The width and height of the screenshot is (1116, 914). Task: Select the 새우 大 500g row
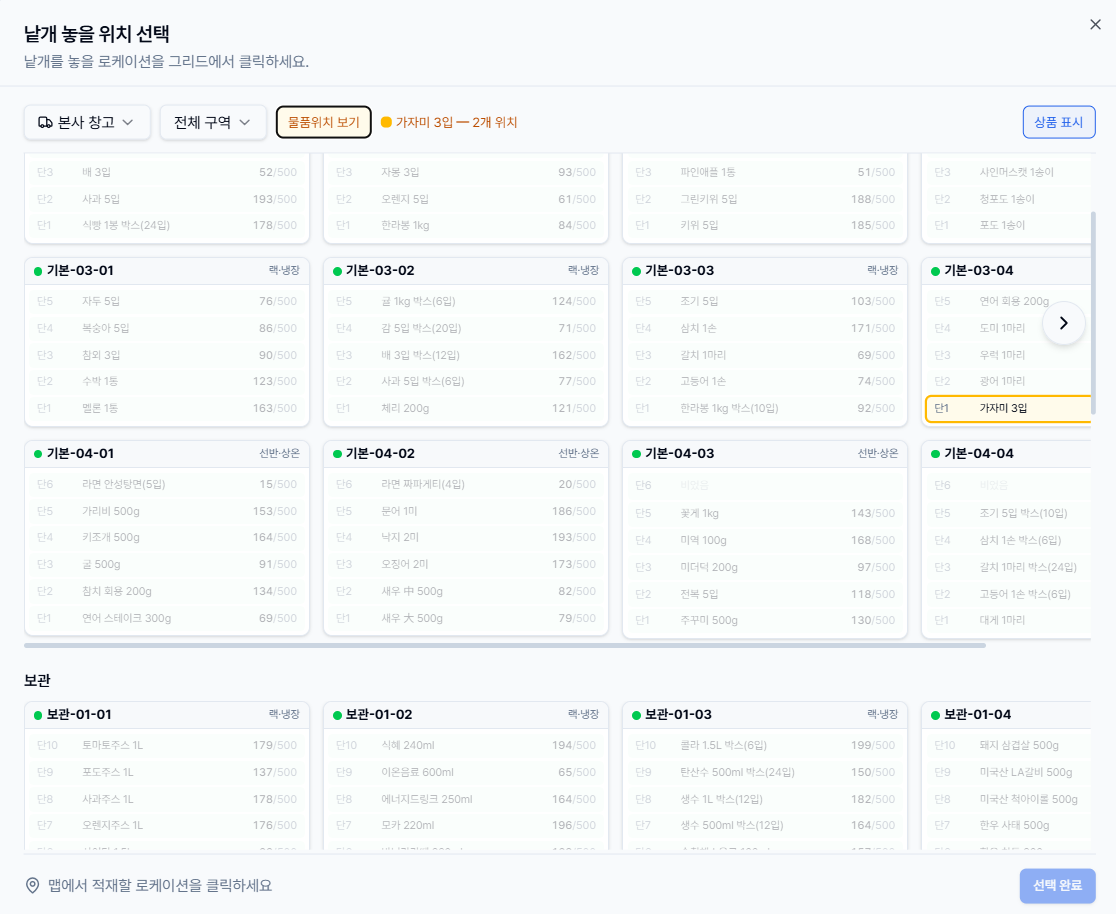coord(465,619)
